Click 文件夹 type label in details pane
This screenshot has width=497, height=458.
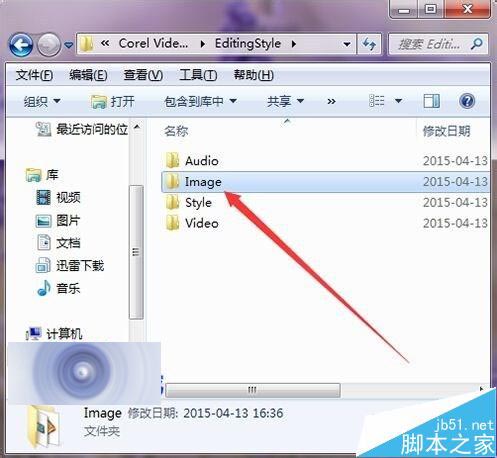102,431
